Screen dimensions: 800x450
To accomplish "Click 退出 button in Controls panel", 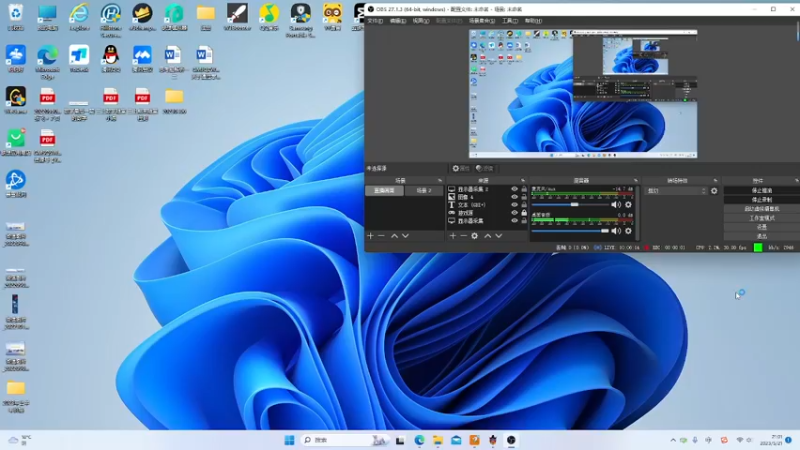I will (762, 236).
